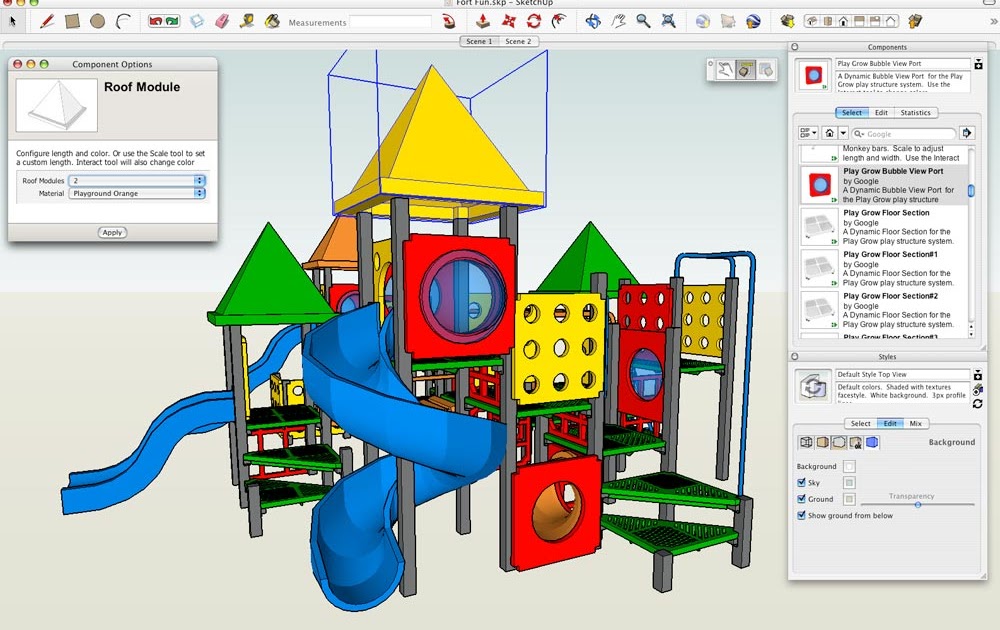1000x630 pixels.
Task: Select Play Grow Floor Section#2 component
Action: click(x=885, y=310)
